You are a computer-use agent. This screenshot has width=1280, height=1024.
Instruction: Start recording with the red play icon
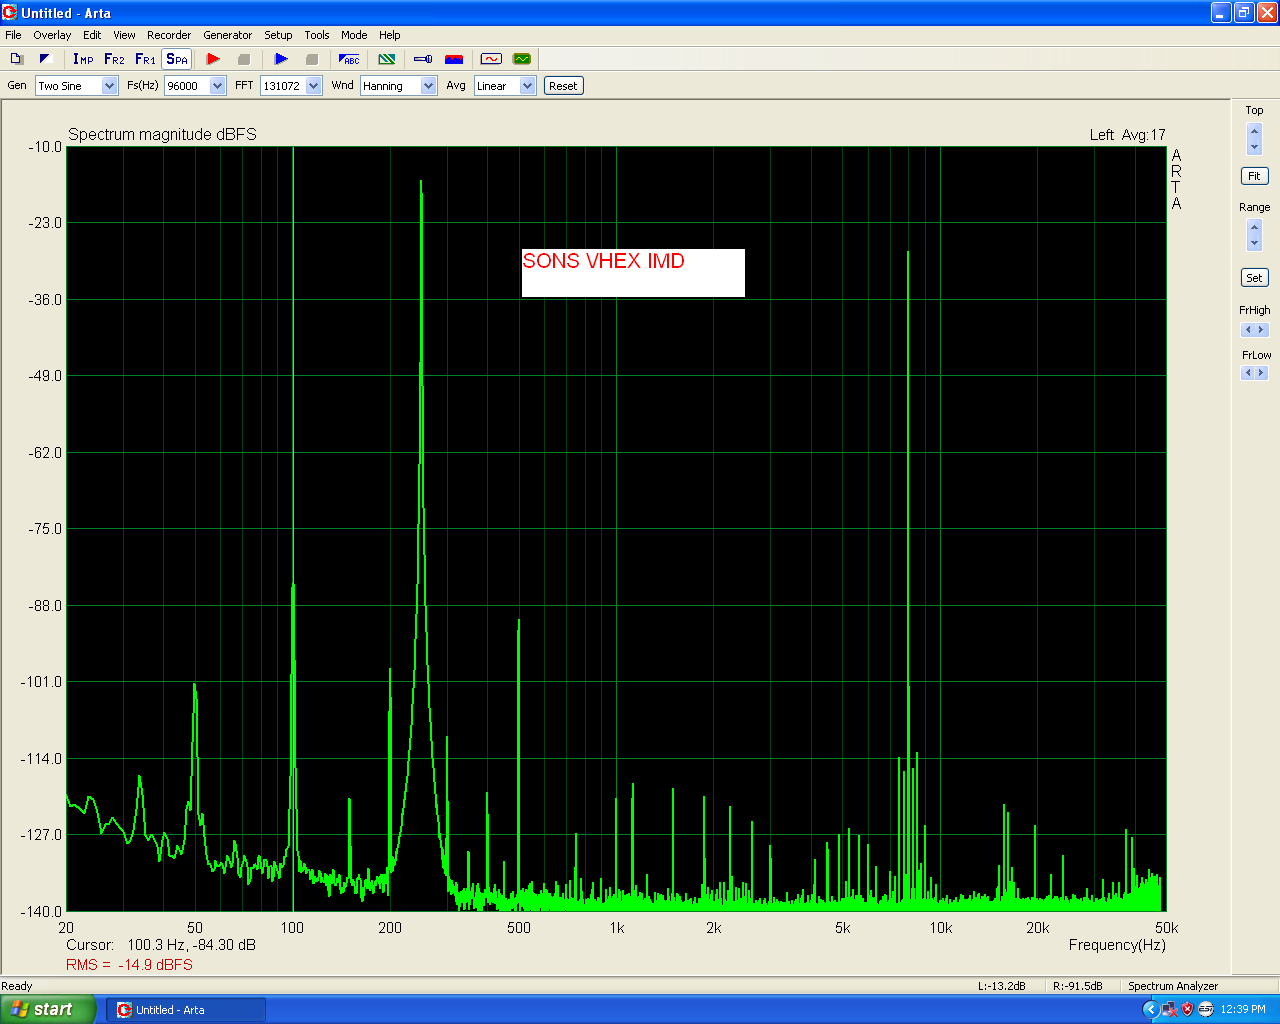[x=213, y=59]
